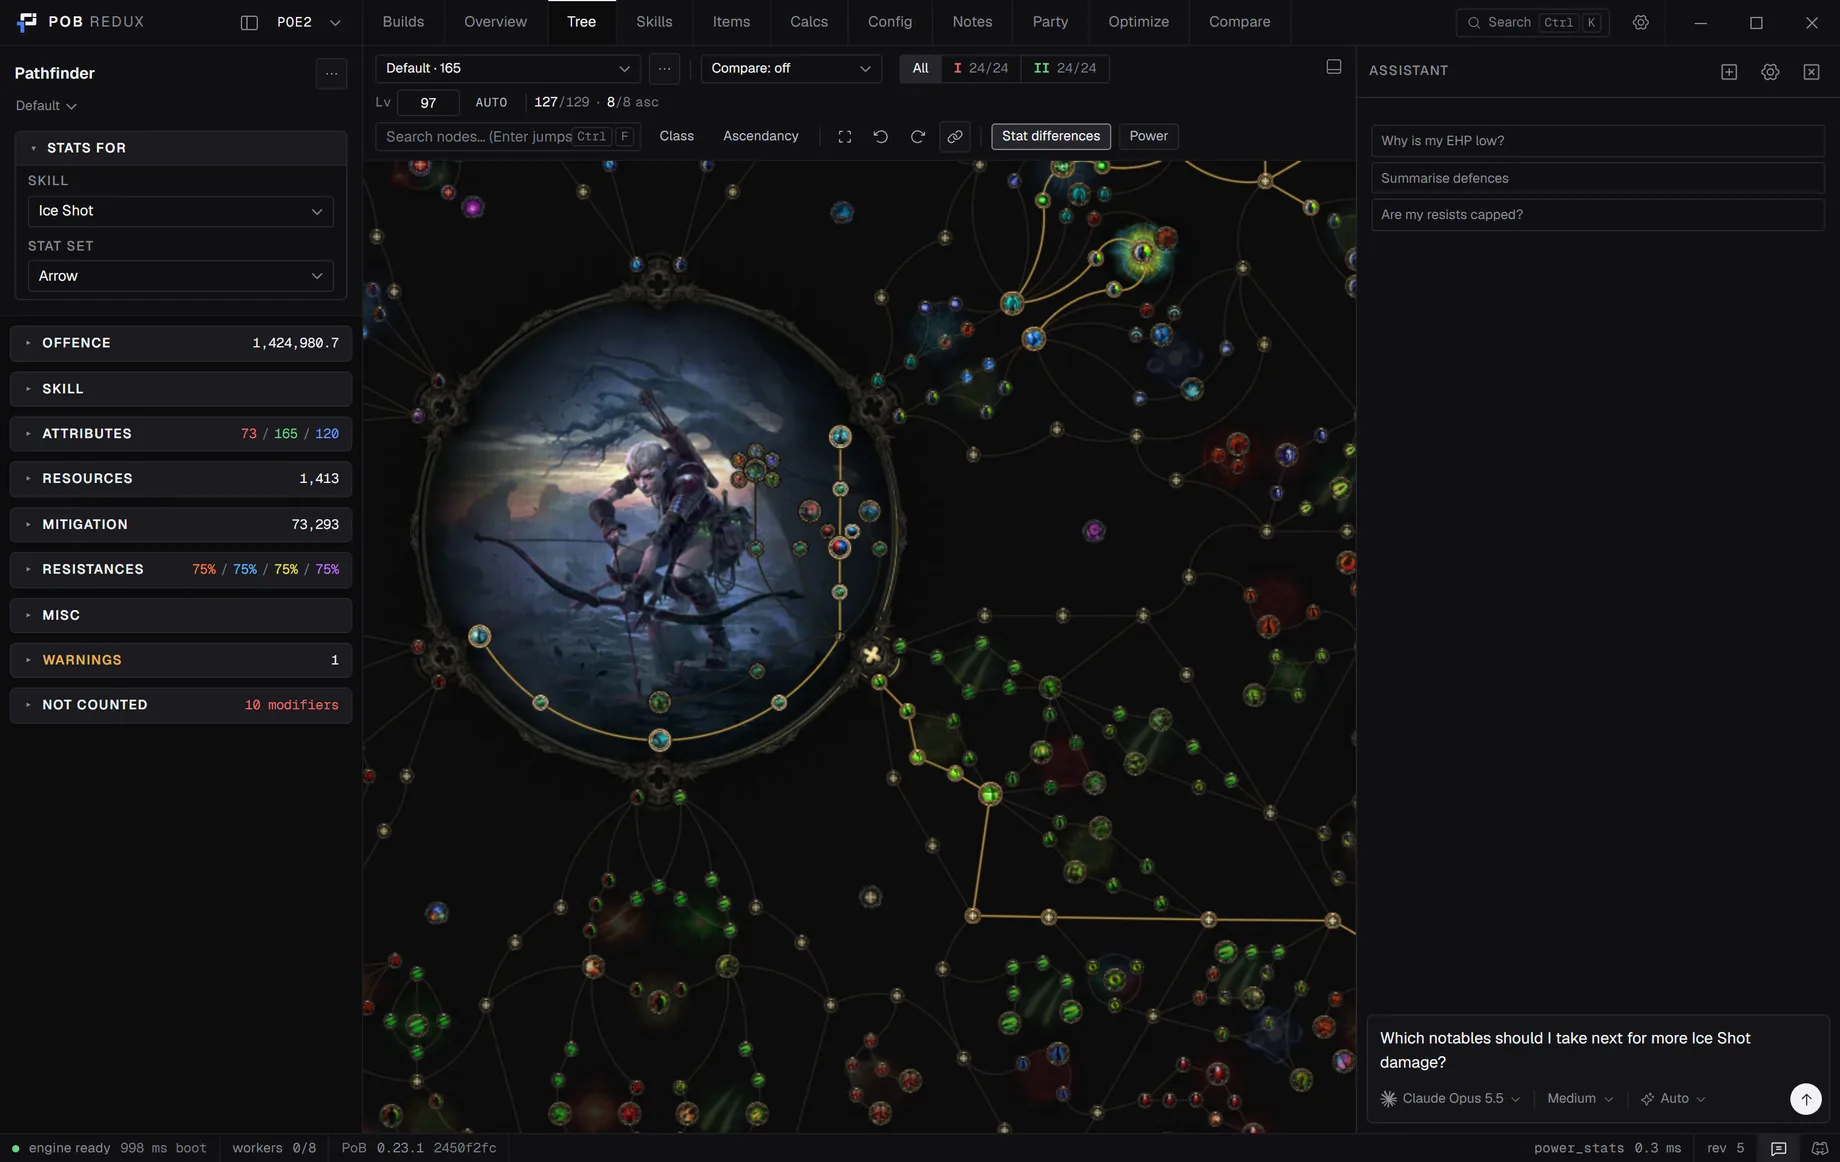
Task: Expand the WARNINGS section
Action: pyautogui.click(x=180, y=660)
